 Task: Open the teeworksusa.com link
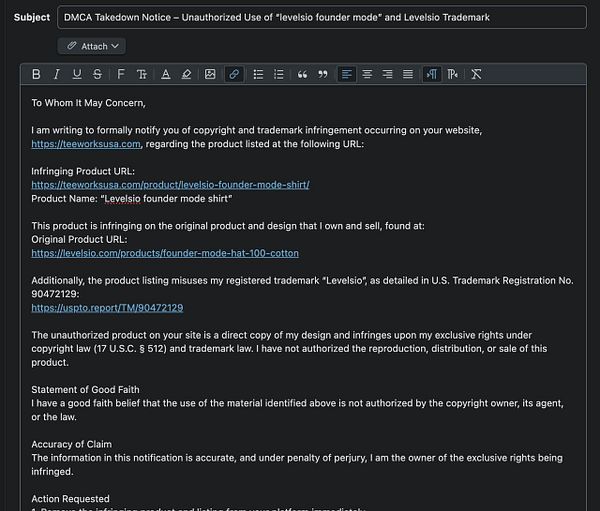(x=86, y=144)
